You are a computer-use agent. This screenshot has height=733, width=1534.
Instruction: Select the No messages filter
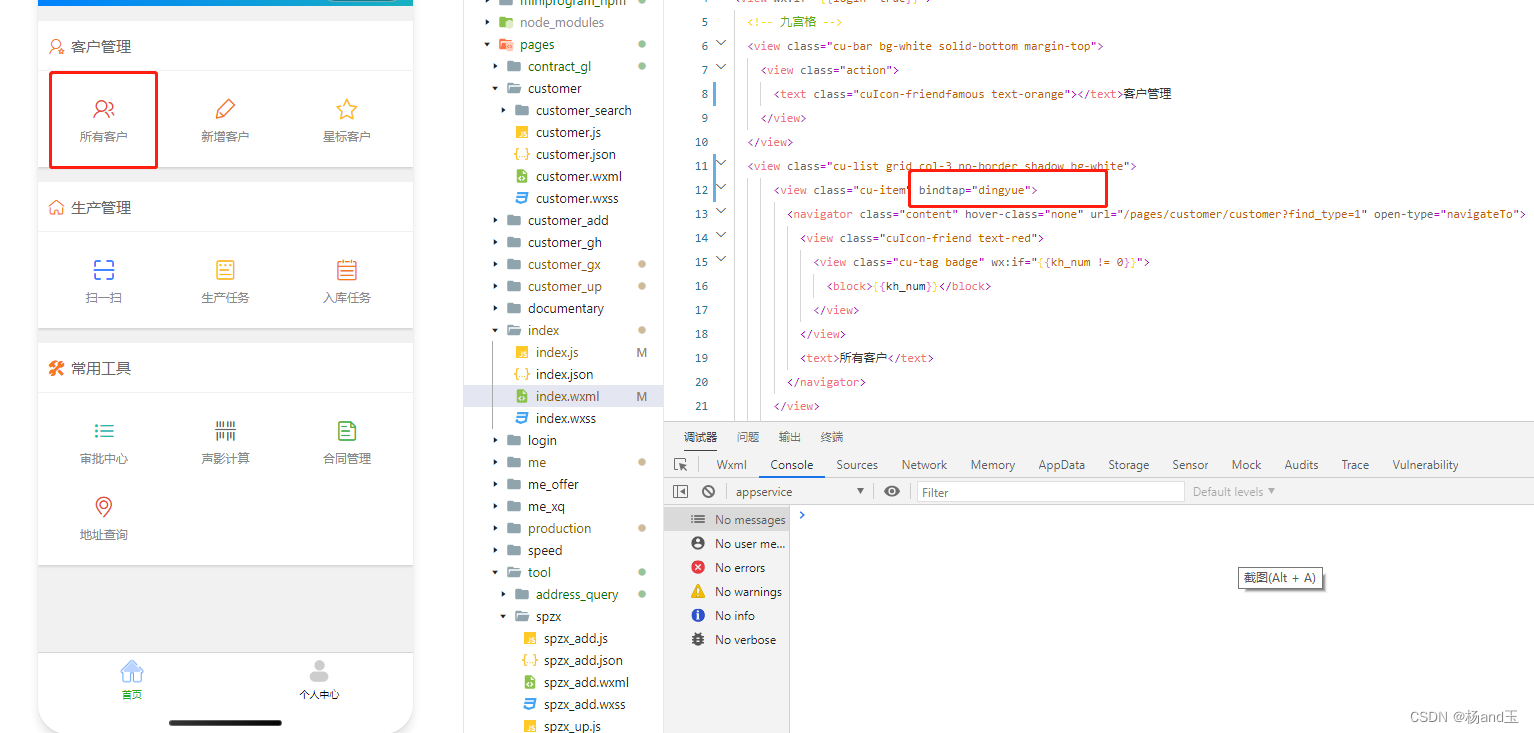point(727,520)
